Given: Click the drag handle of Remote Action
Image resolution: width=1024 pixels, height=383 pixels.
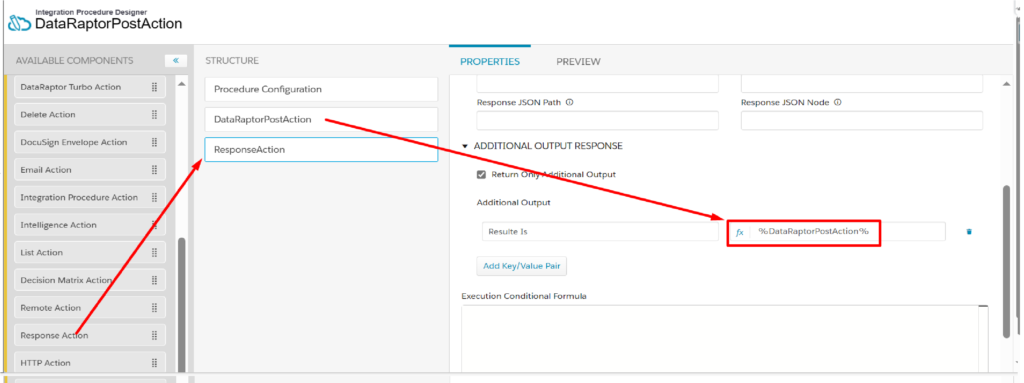Looking at the screenshot, I should click(x=155, y=308).
